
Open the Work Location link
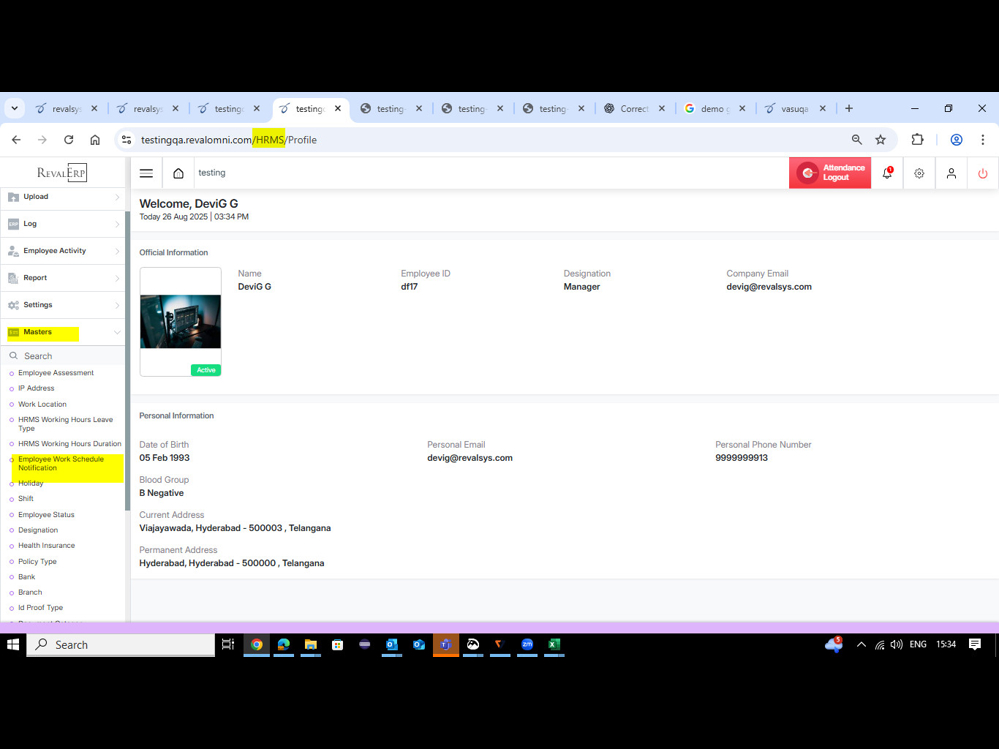42,404
